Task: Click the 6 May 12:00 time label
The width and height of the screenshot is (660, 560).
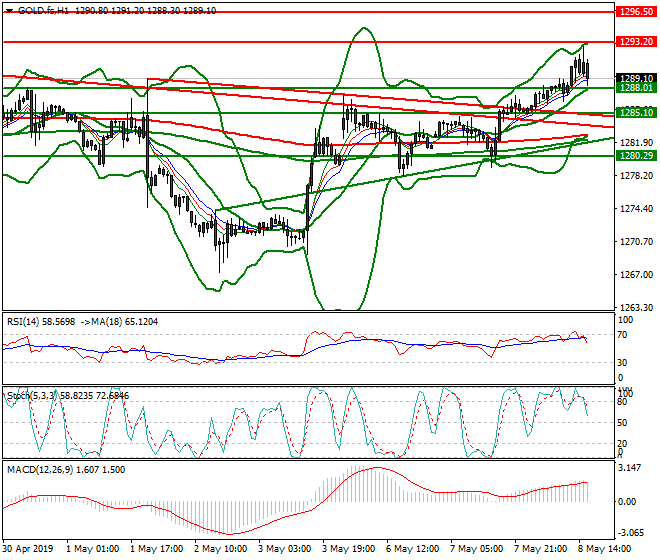Action: point(412,549)
